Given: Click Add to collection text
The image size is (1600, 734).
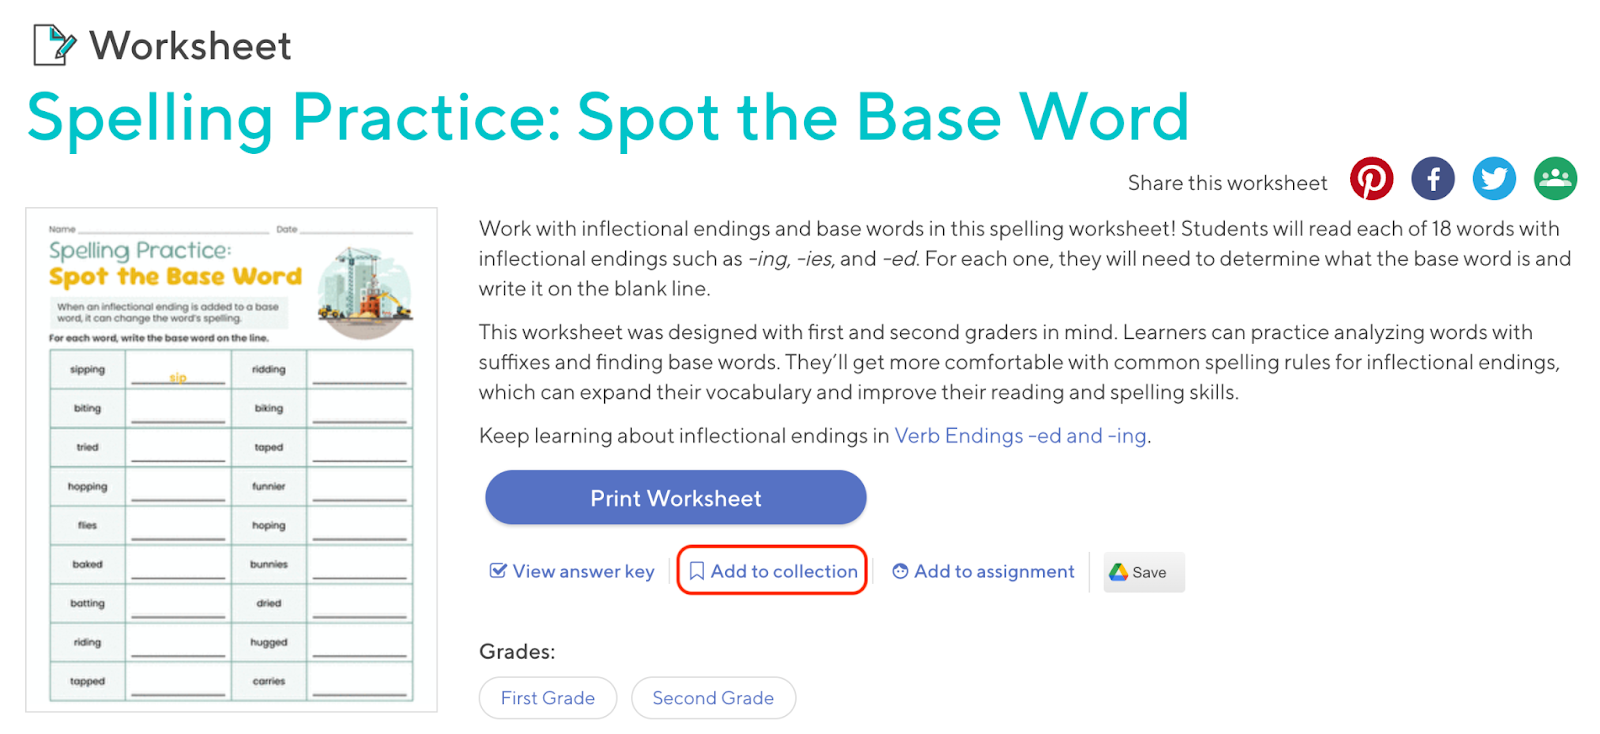Looking at the screenshot, I should 784,571.
